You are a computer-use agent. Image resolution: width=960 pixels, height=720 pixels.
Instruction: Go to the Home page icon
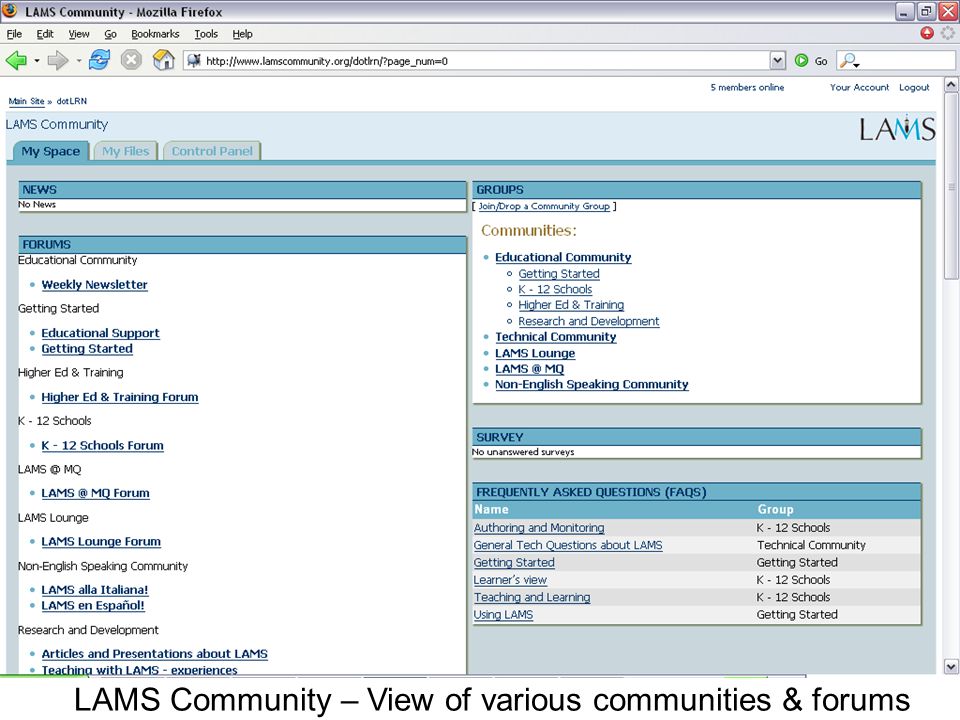pyautogui.click(x=163, y=60)
